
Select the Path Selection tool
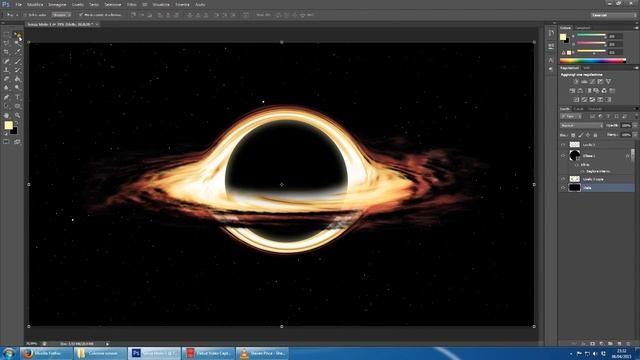(7, 106)
